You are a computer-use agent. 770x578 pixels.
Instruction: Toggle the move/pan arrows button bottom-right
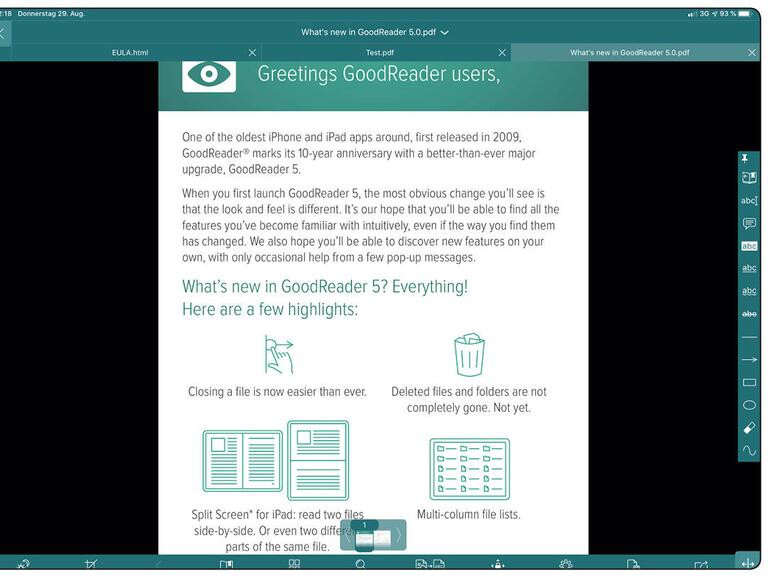point(747,563)
